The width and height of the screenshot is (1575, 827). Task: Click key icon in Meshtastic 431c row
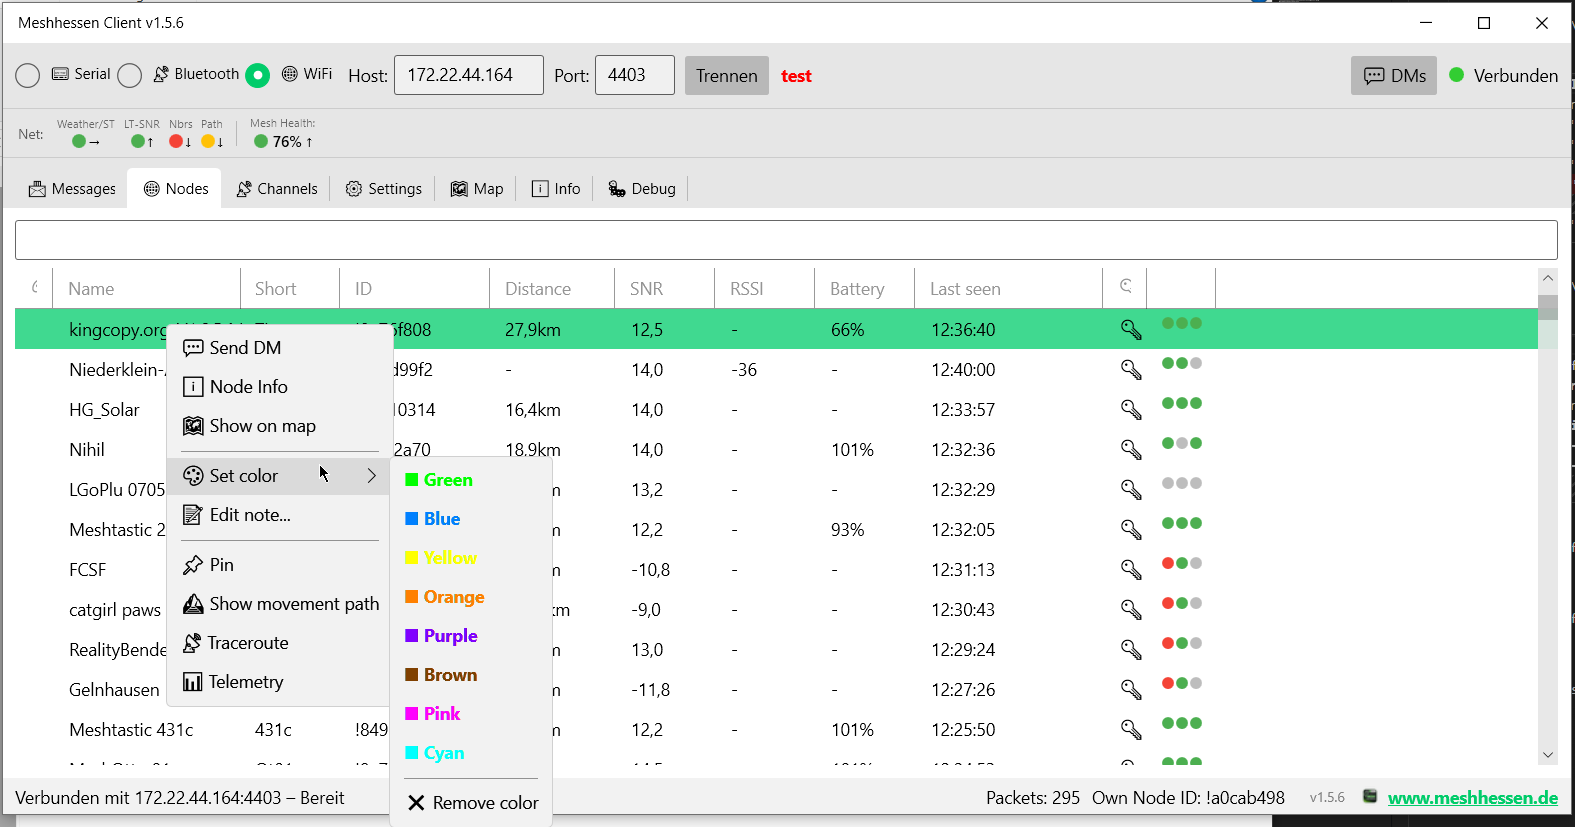coord(1131,730)
